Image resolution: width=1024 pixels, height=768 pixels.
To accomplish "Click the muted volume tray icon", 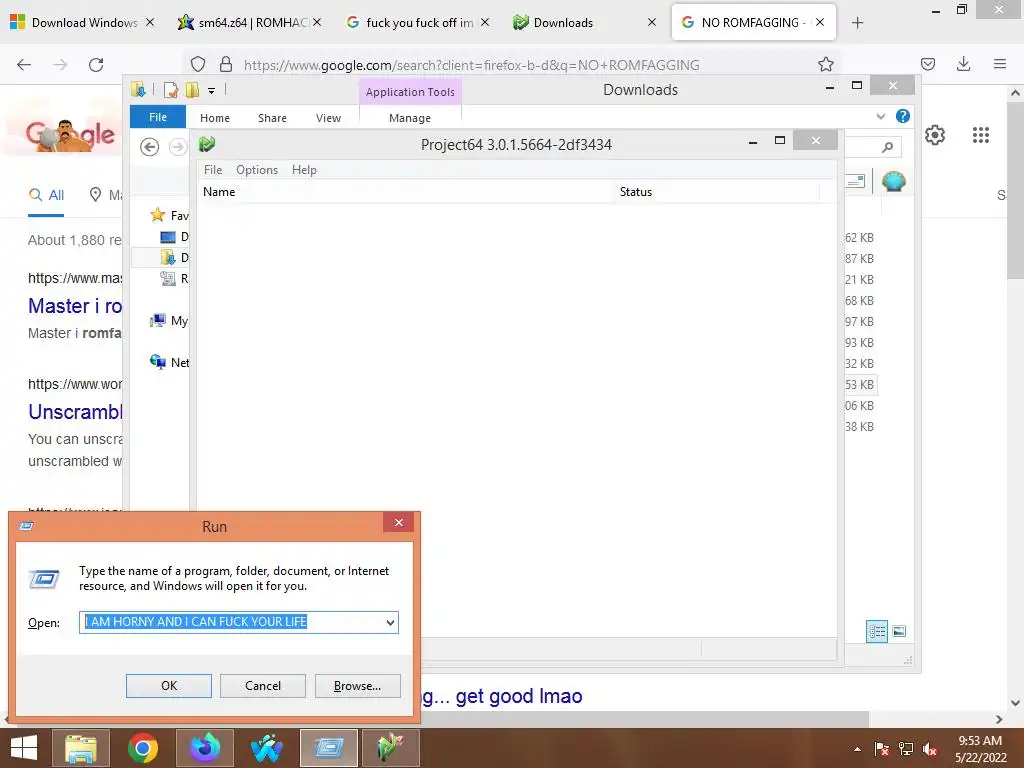I will tap(930, 749).
